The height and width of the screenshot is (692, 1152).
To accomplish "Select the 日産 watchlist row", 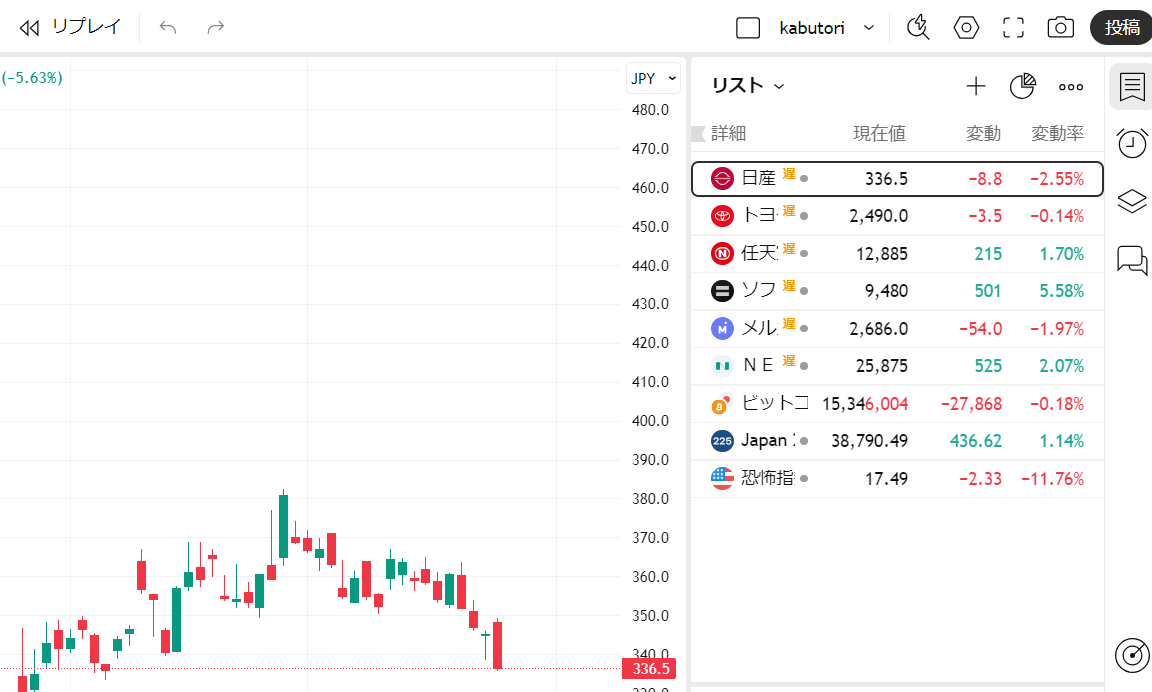I will click(x=897, y=179).
